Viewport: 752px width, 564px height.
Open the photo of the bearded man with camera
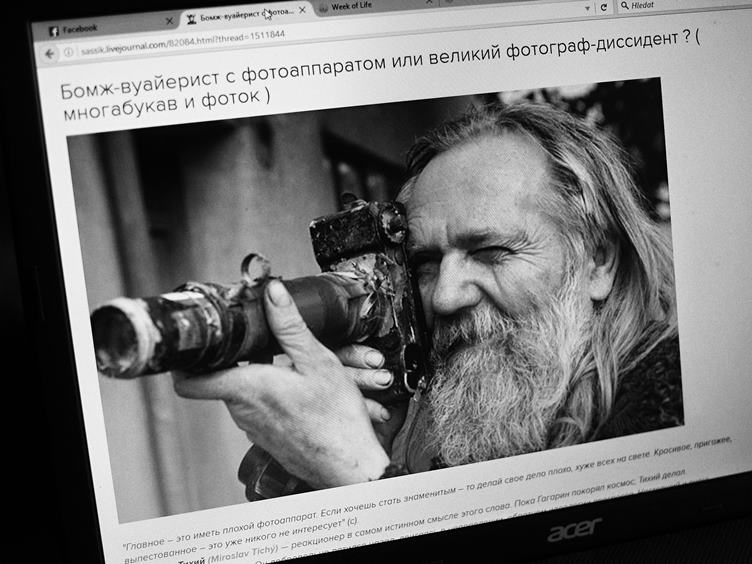click(x=376, y=299)
